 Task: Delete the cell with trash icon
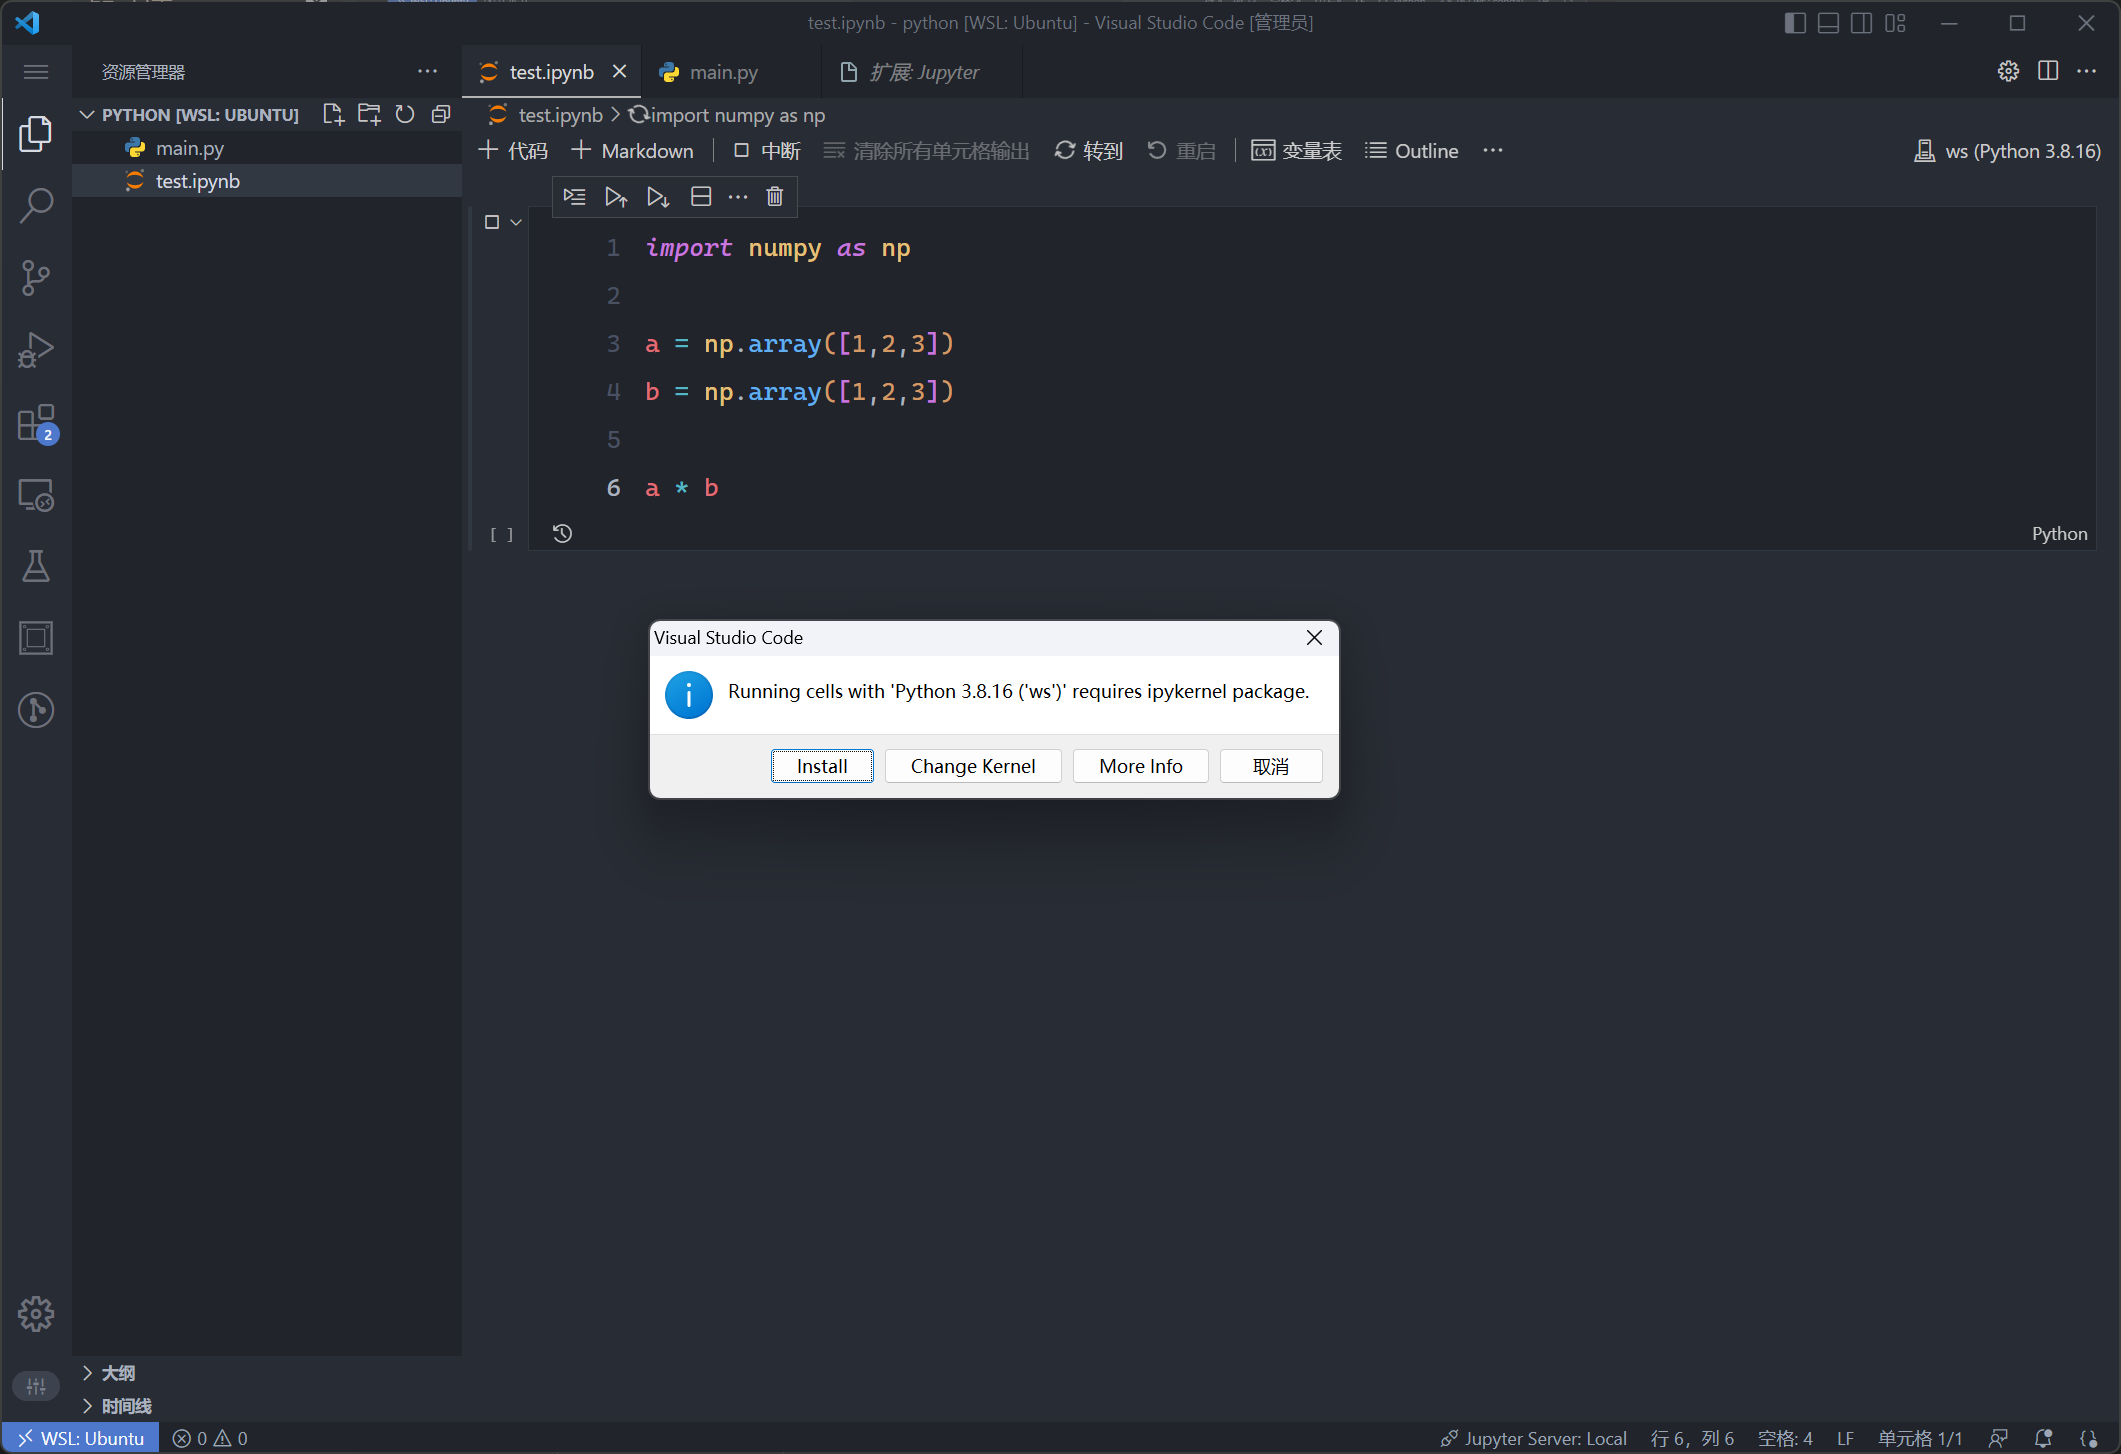(775, 197)
